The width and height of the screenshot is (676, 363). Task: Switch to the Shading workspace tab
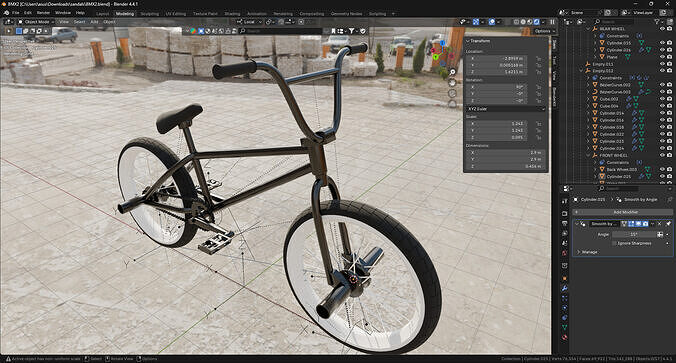pos(232,14)
